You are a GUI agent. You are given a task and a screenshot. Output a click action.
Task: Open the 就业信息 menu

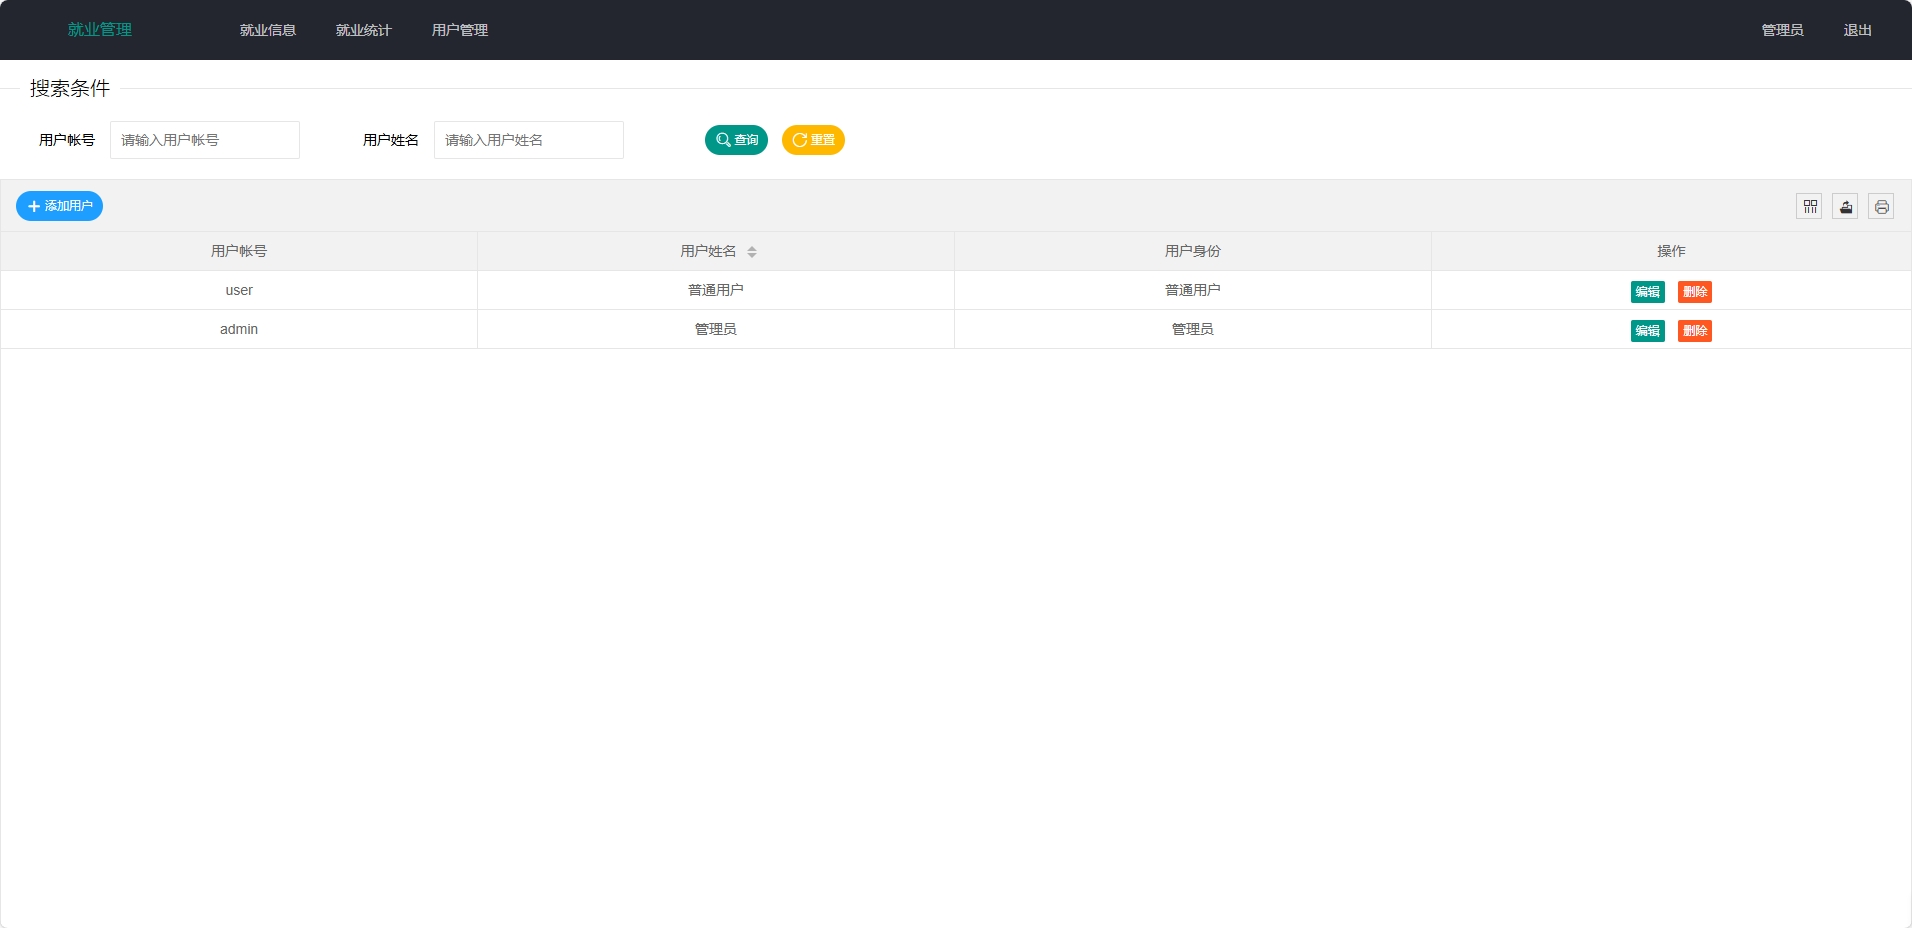click(268, 30)
